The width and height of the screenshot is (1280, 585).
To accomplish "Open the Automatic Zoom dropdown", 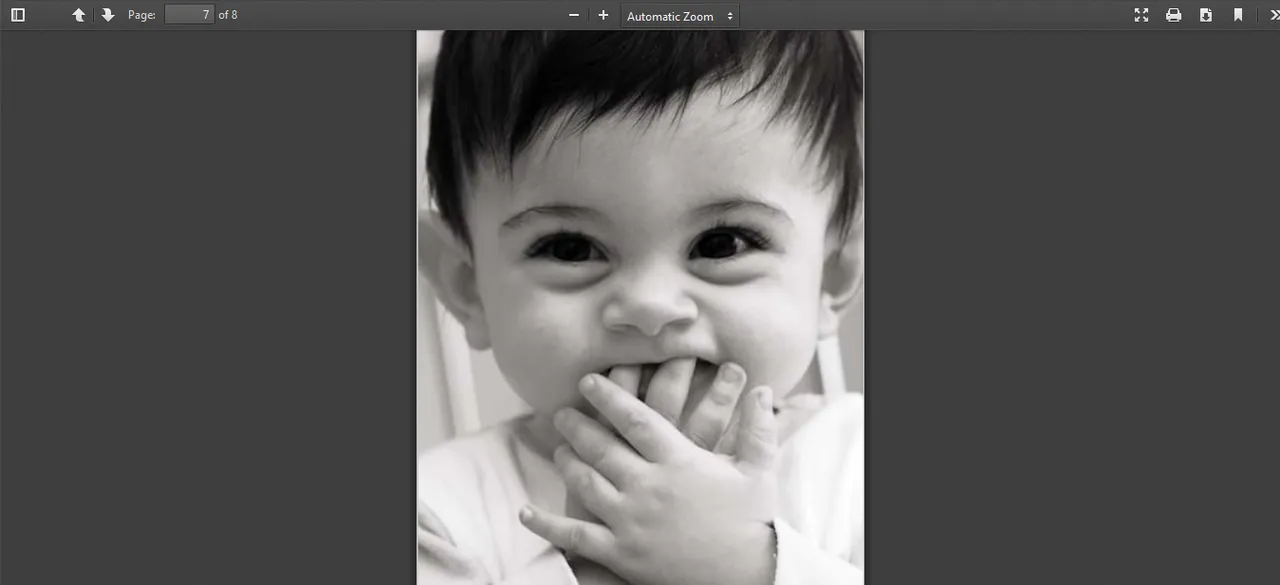I will tap(680, 16).
